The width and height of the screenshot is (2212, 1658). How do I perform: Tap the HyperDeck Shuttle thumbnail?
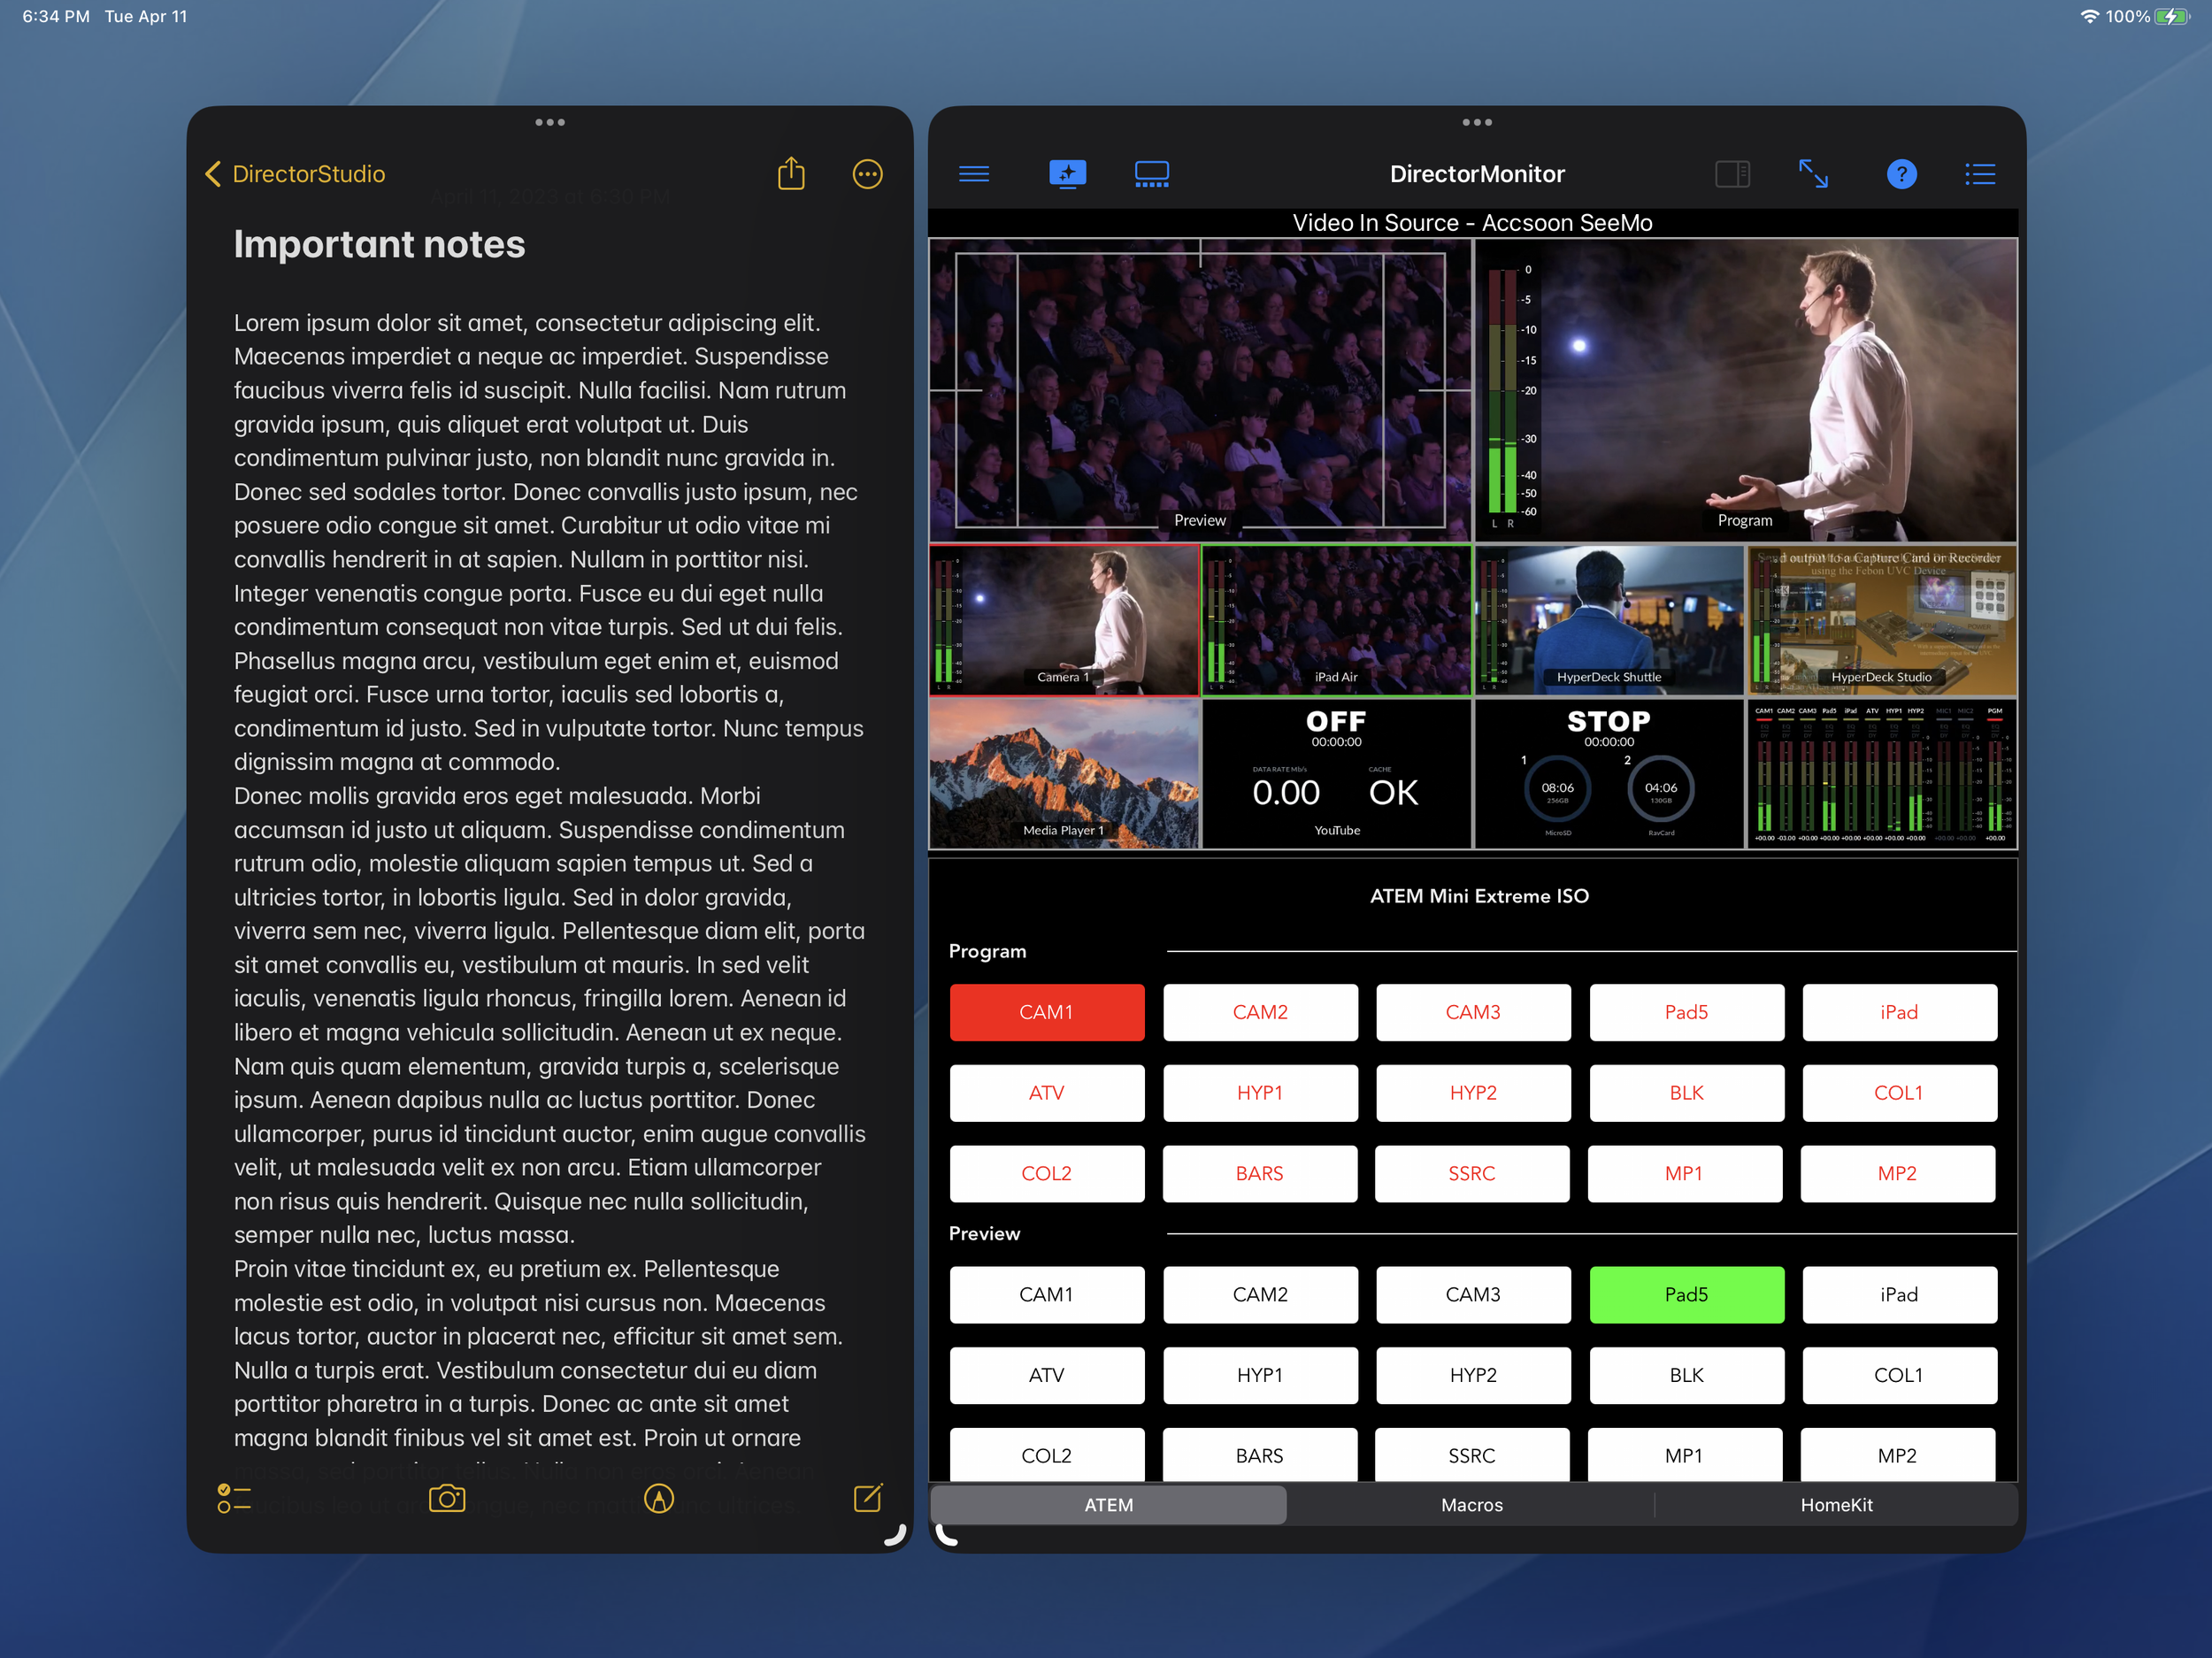click(x=1609, y=620)
